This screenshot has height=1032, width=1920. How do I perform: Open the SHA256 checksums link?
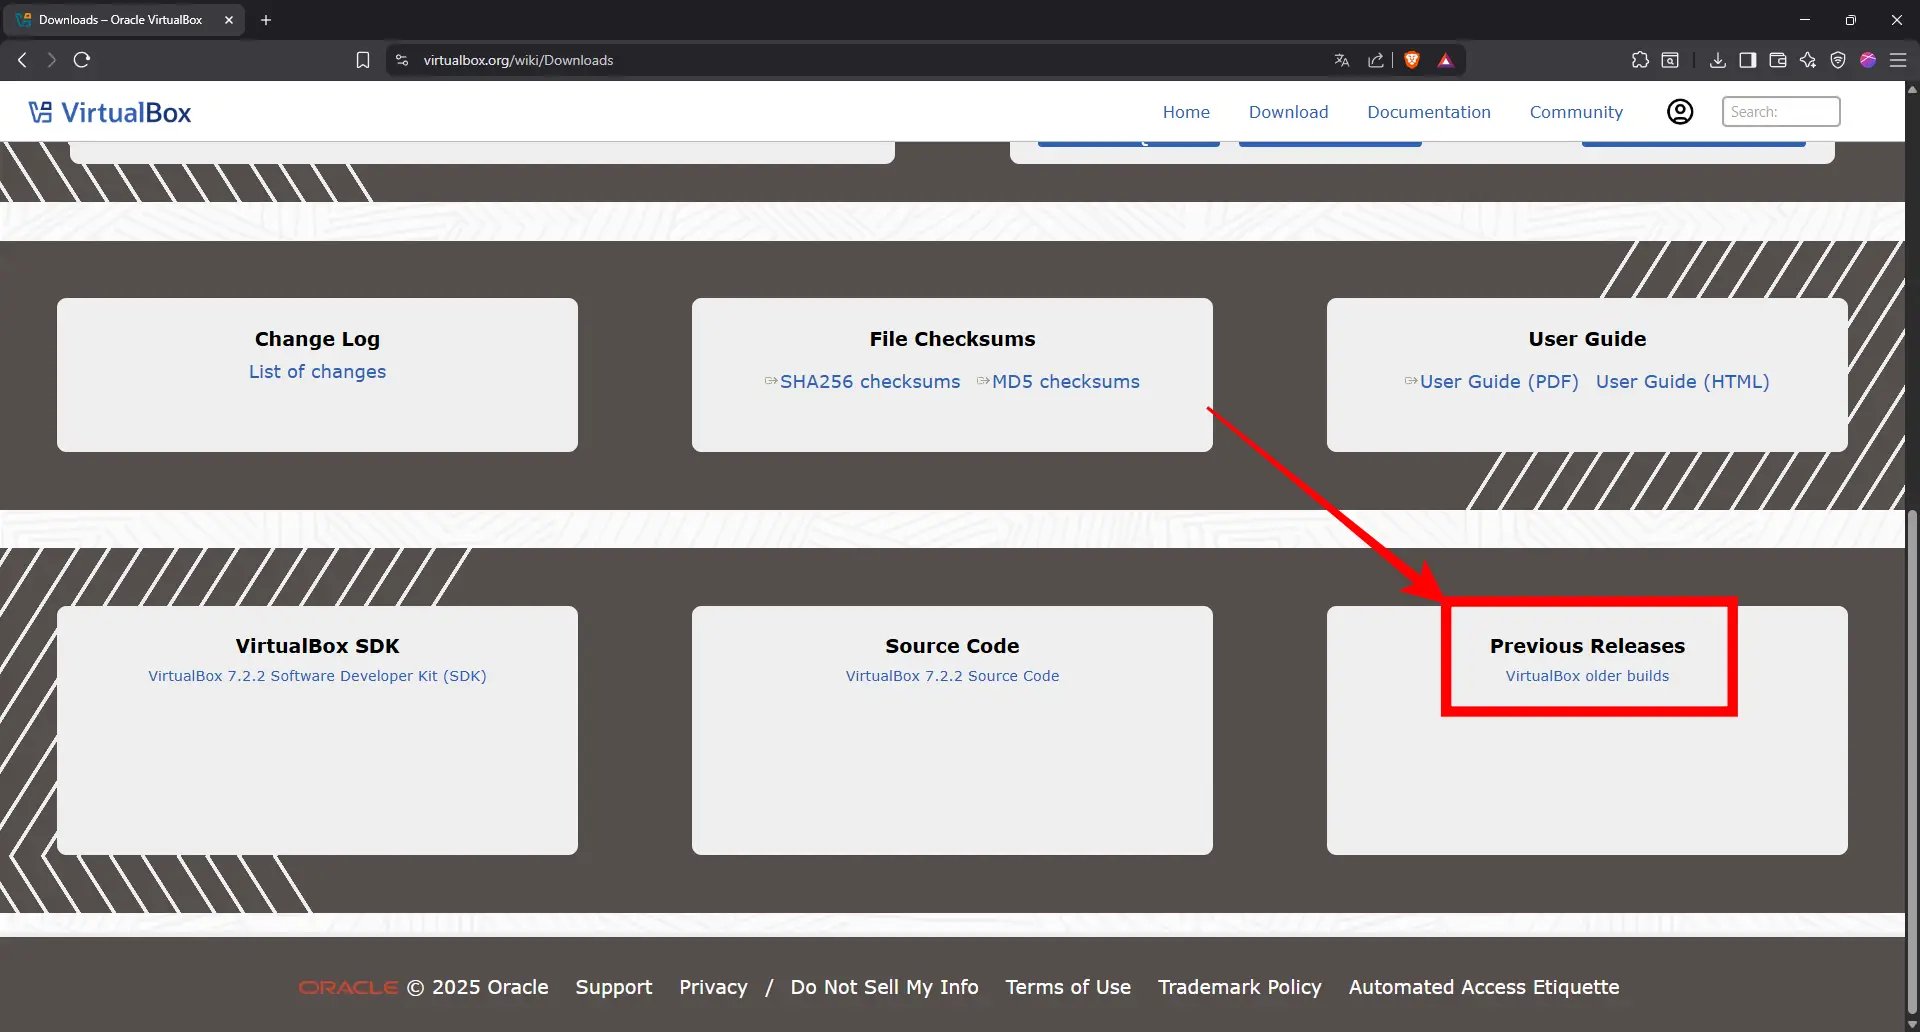[x=869, y=382]
